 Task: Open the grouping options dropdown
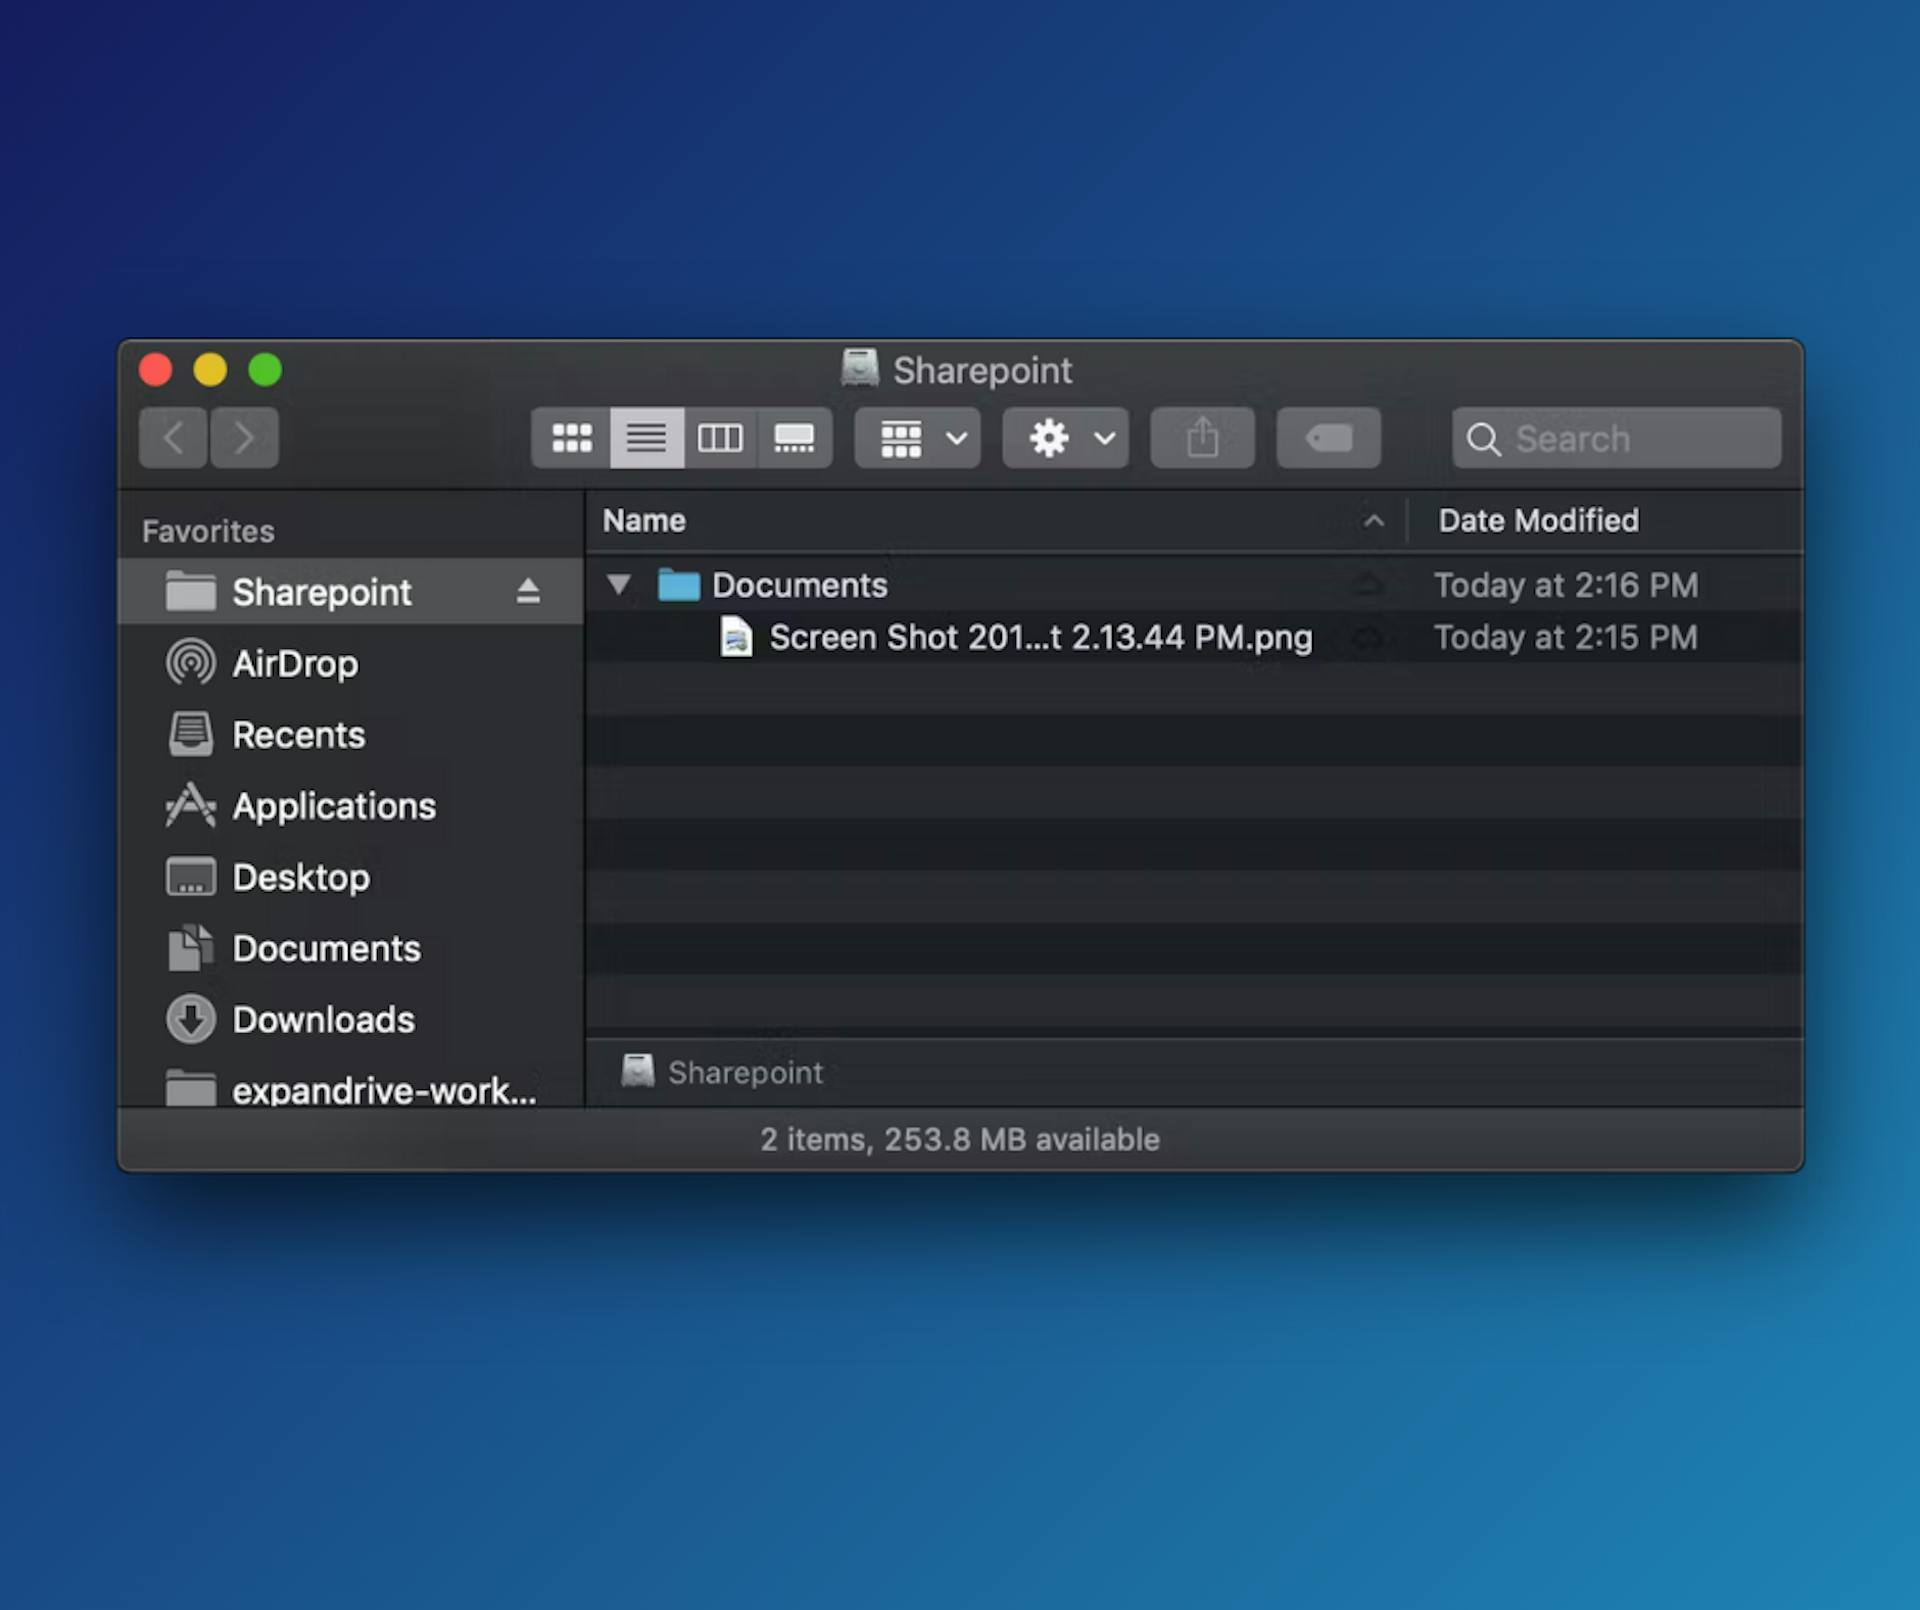click(915, 438)
